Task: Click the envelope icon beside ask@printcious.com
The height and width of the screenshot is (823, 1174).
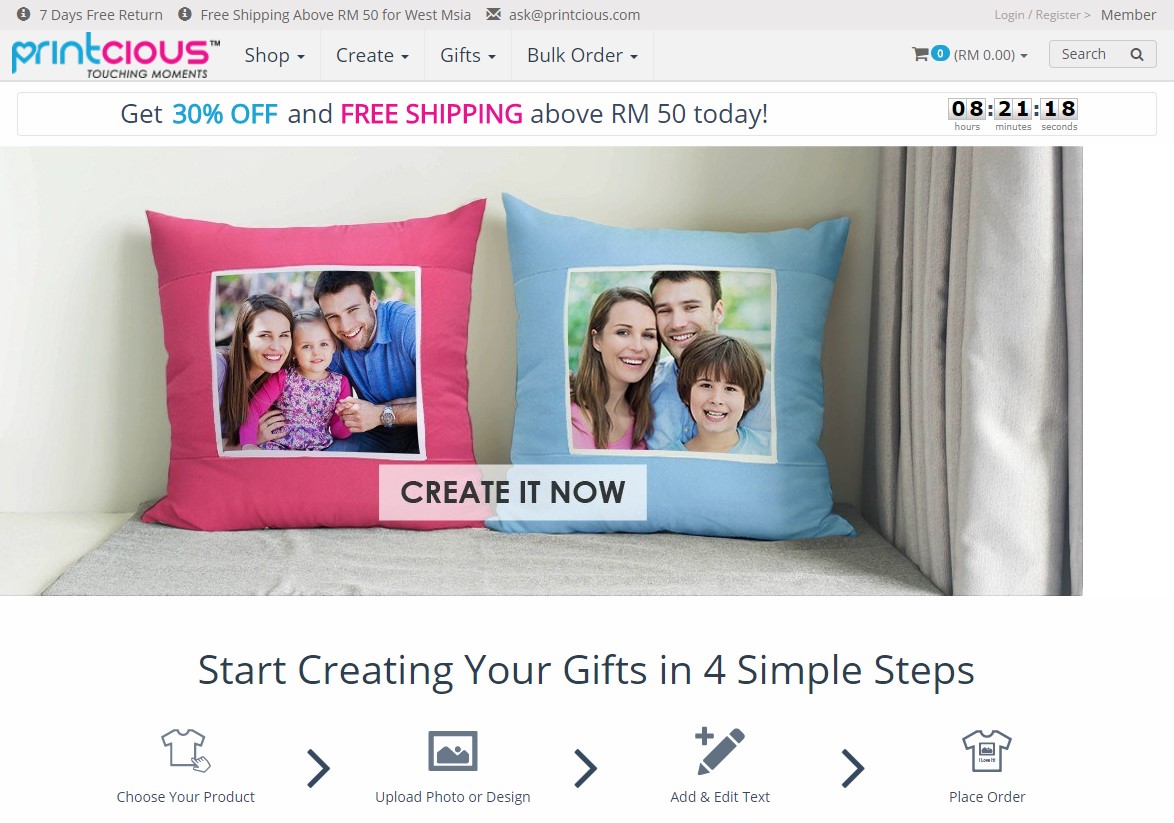Action: pos(493,14)
